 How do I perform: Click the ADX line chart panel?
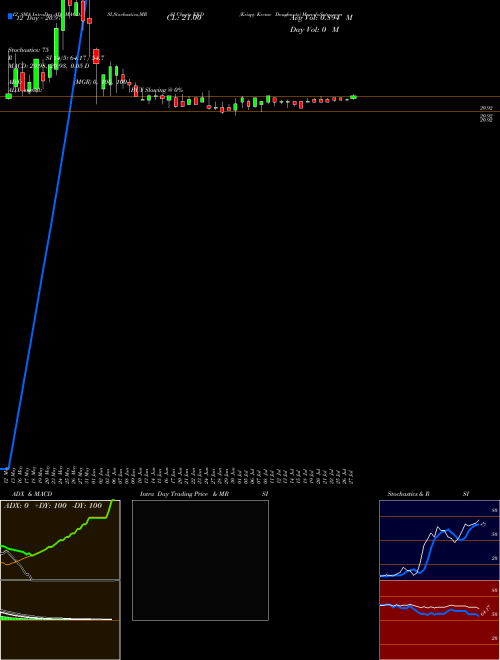[60, 540]
